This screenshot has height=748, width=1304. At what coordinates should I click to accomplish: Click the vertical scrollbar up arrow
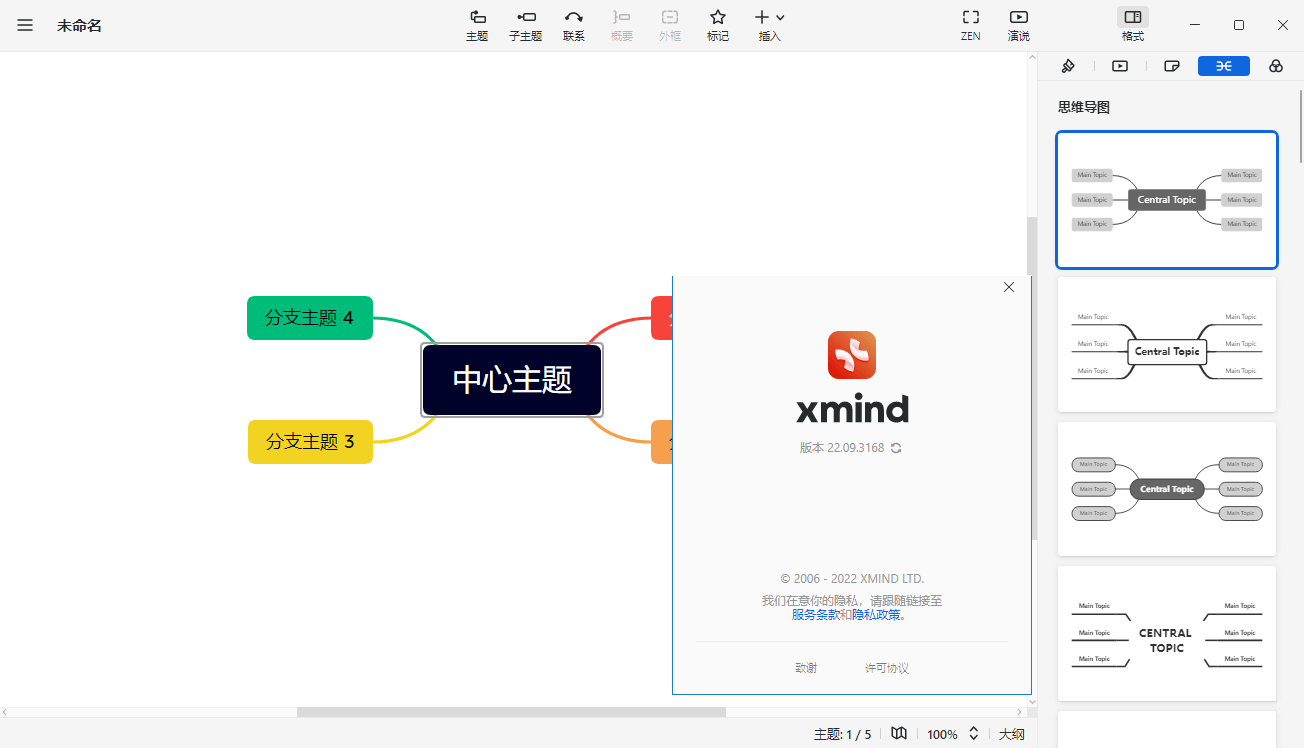[x=1032, y=58]
